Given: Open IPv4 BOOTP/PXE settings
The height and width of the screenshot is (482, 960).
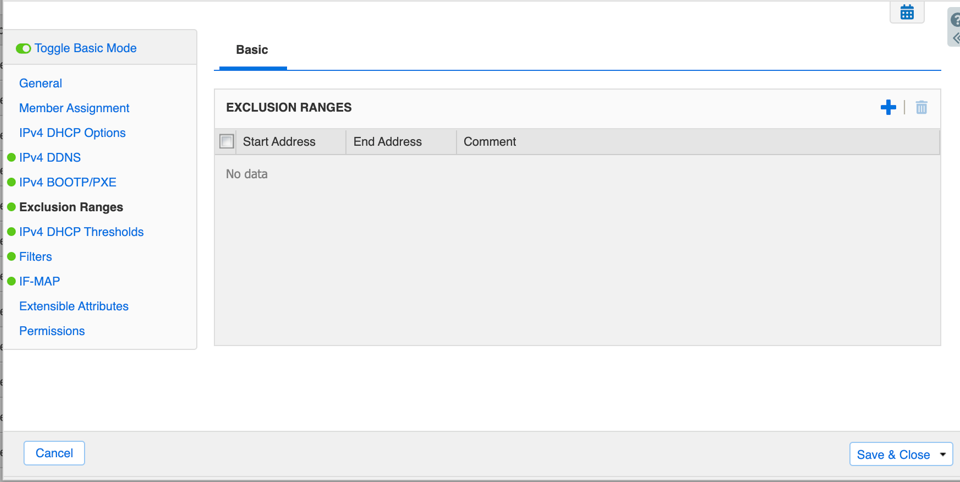Looking at the screenshot, I should [68, 182].
